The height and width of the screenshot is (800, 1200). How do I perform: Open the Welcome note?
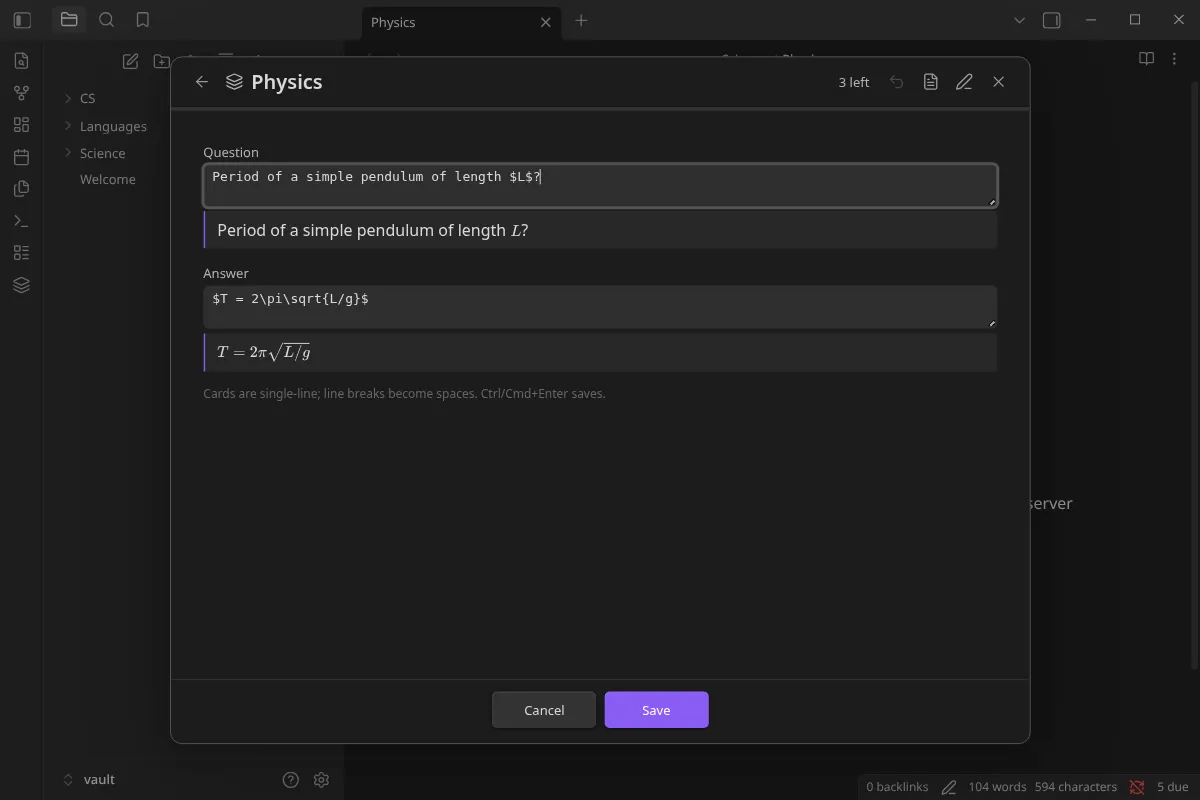tap(107, 180)
